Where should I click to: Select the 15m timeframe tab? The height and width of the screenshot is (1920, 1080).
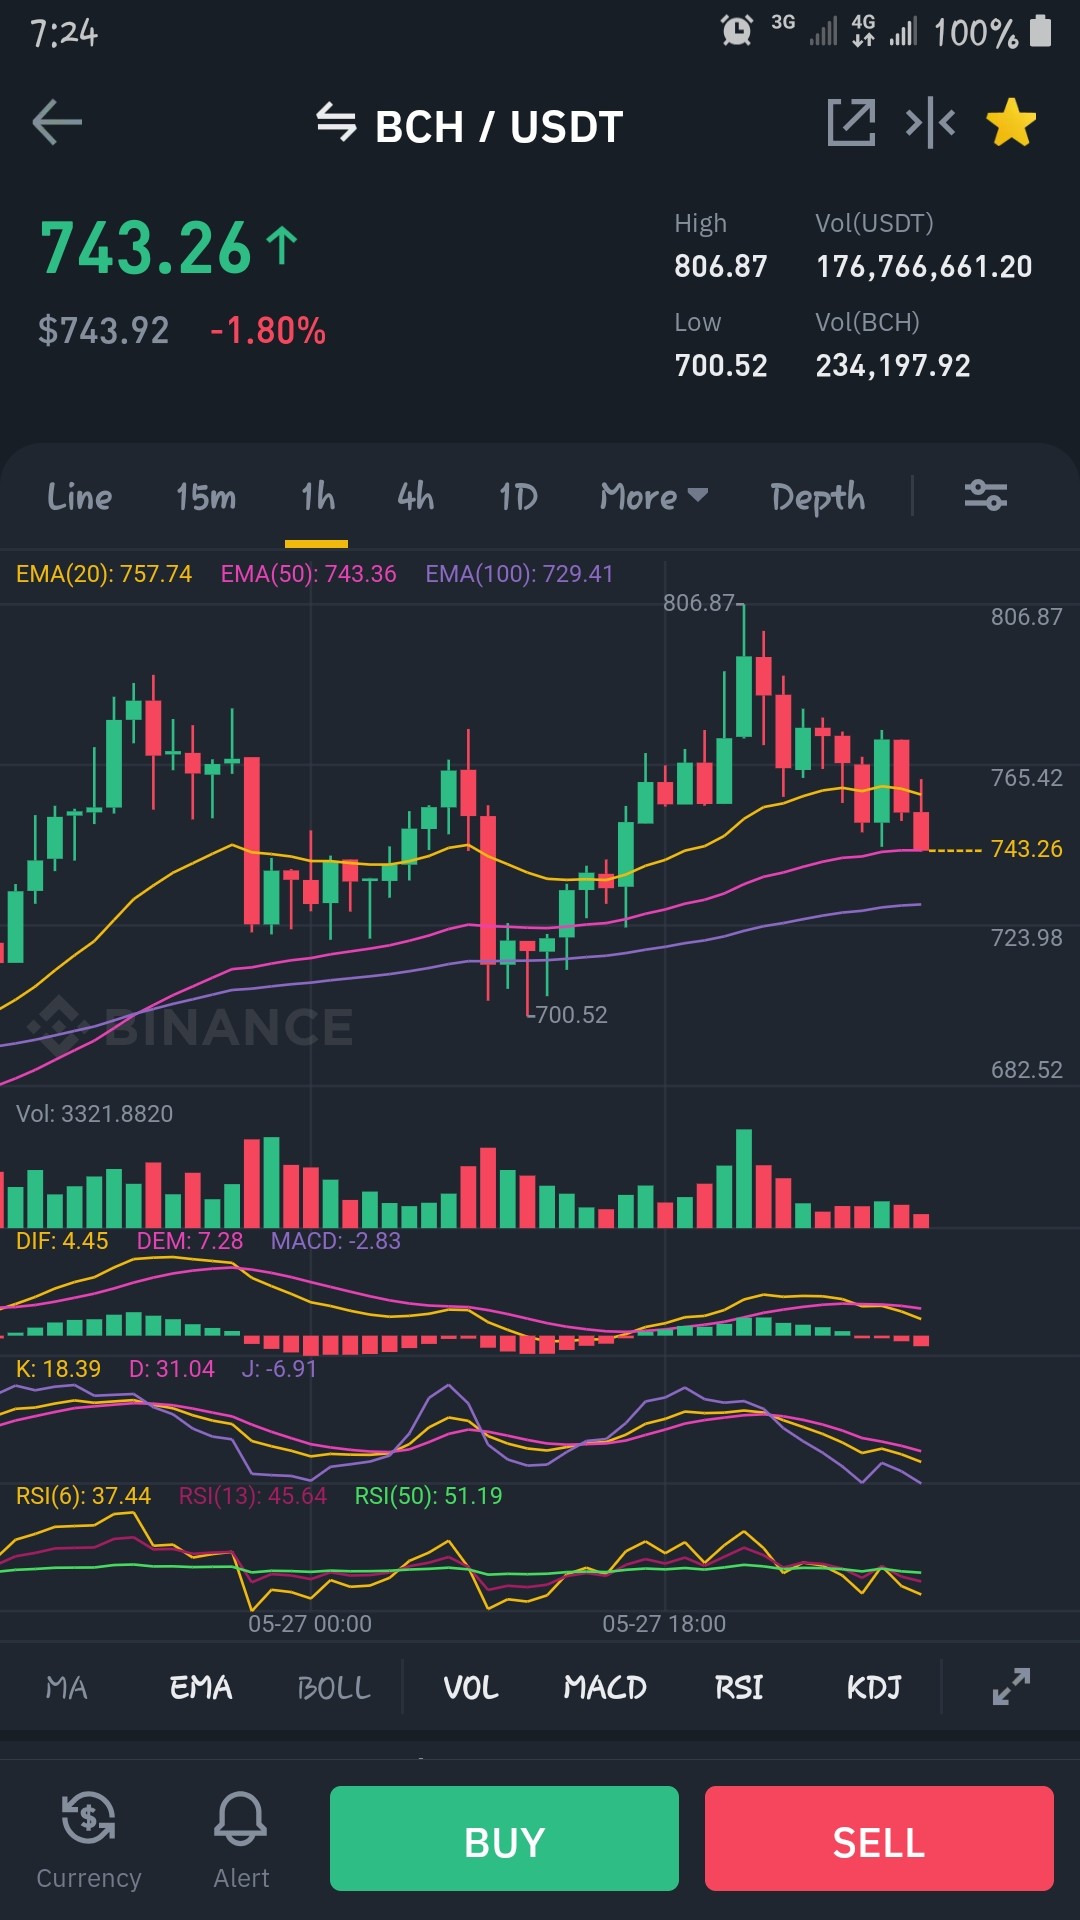tap(206, 496)
